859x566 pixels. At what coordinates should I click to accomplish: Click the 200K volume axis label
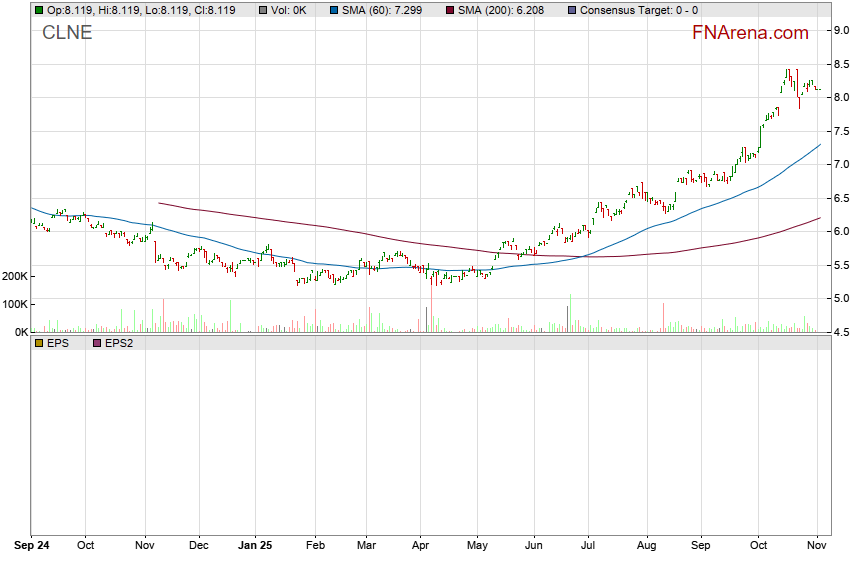pyautogui.click(x=15, y=276)
